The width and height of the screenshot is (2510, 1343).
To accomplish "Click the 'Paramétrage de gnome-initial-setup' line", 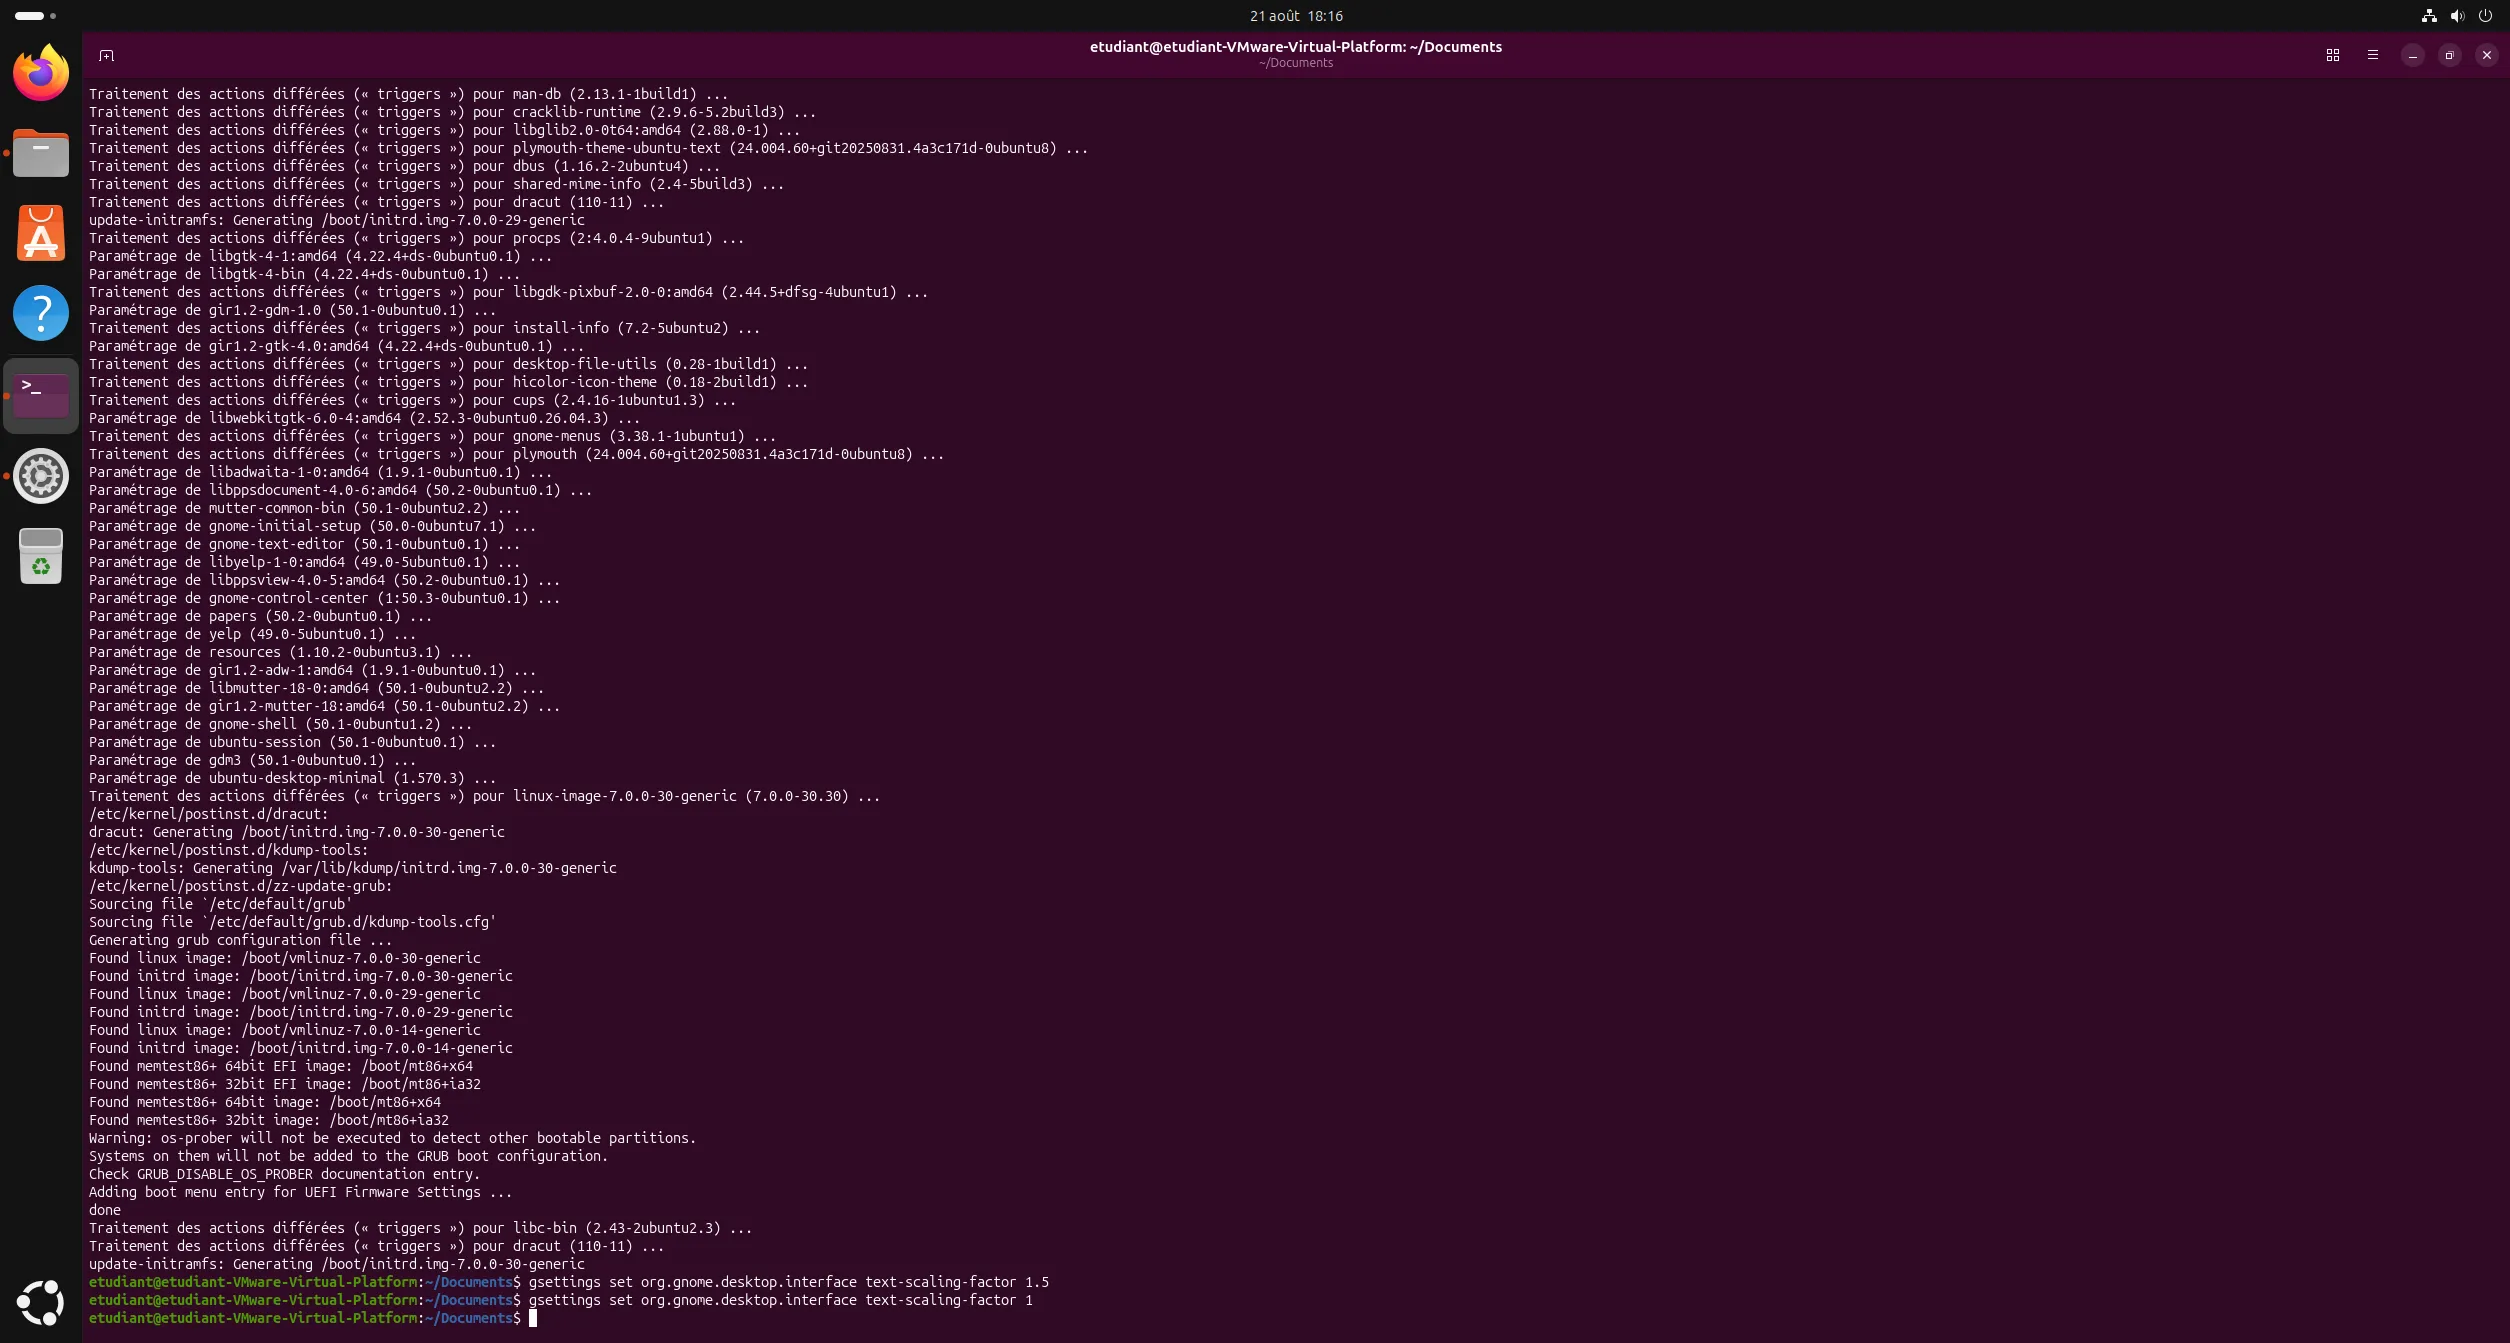I will (312, 526).
